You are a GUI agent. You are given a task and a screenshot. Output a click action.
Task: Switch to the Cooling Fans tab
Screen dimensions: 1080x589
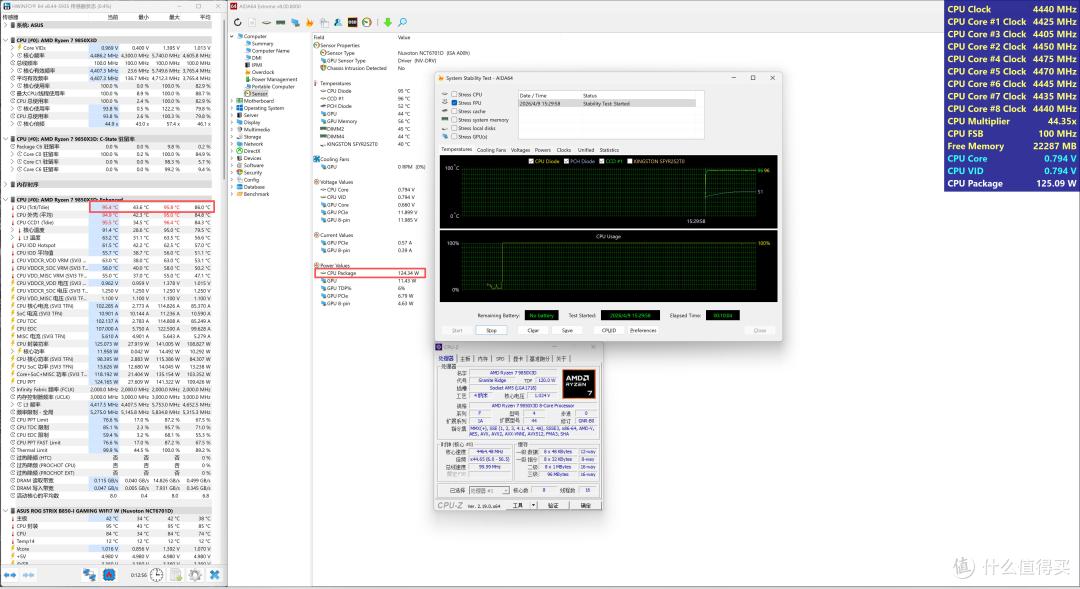pyautogui.click(x=491, y=149)
